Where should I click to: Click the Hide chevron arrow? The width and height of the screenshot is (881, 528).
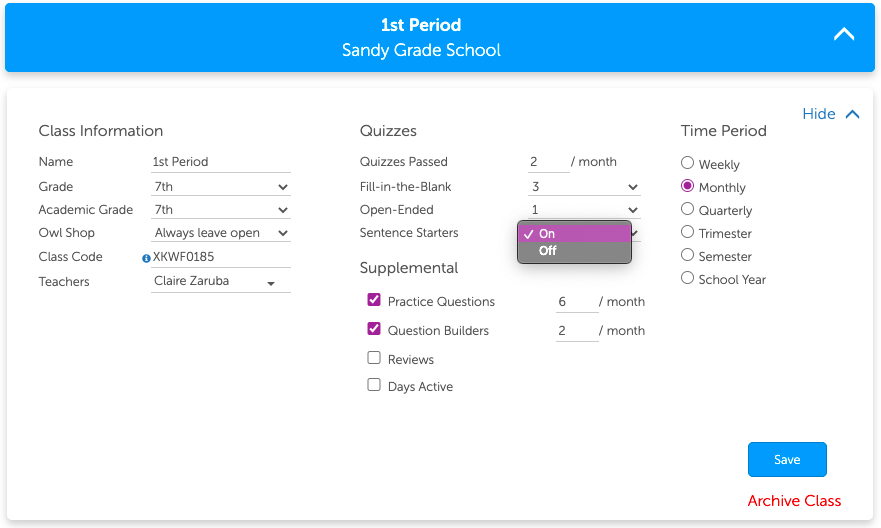coord(852,114)
